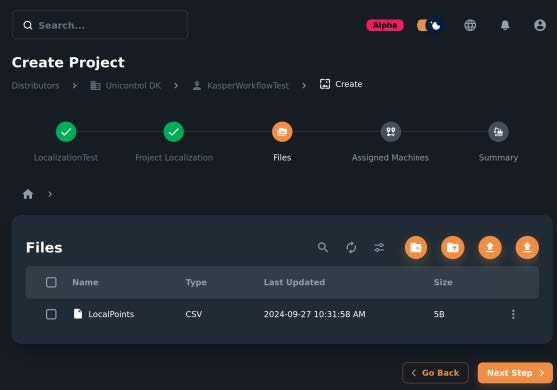Image resolution: width=557 pixels, height=390 pixels.
Task: Click the Next Step button
Action: (x=515, y=373)
